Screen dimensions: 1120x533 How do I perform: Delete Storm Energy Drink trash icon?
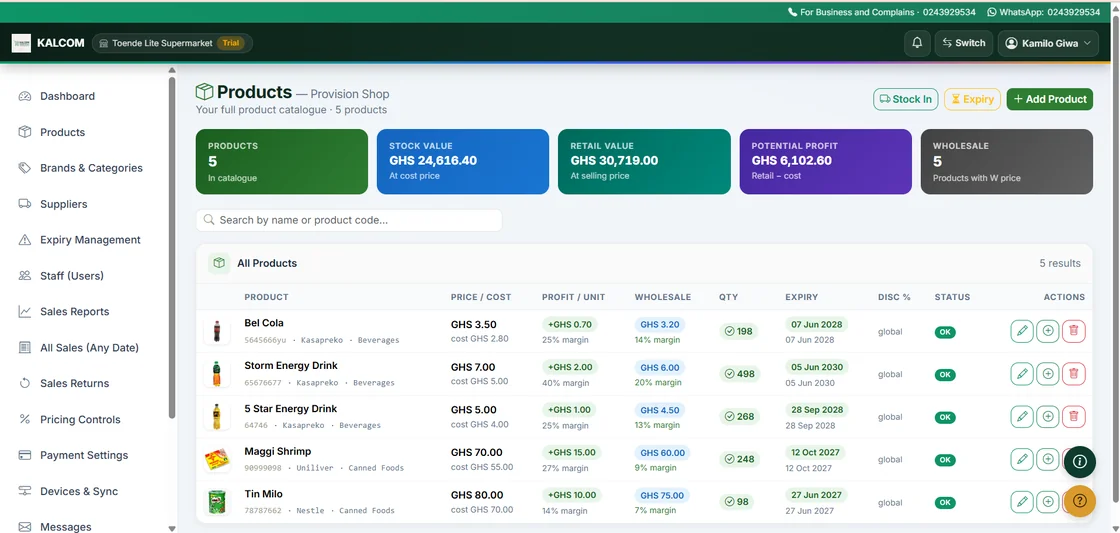[x=1074, y=374]
